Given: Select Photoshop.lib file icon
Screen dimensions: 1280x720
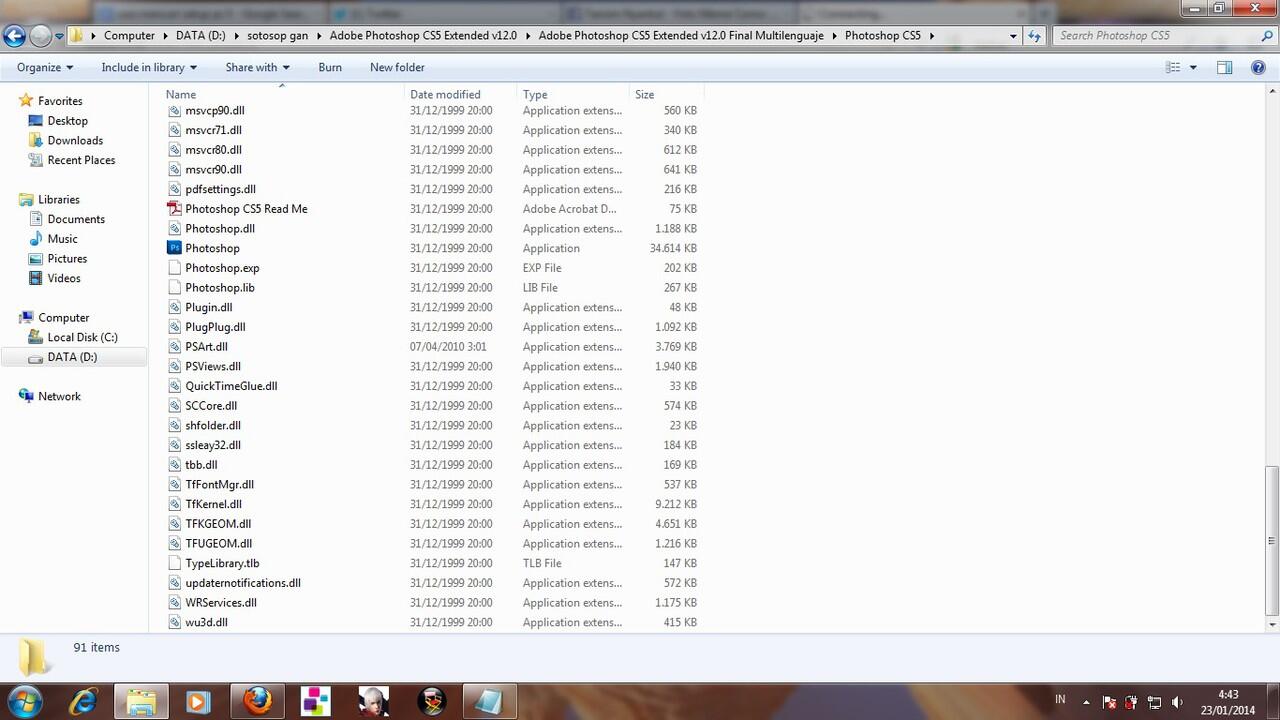Looking at the screenshot, I should click(x=175, y=288).
